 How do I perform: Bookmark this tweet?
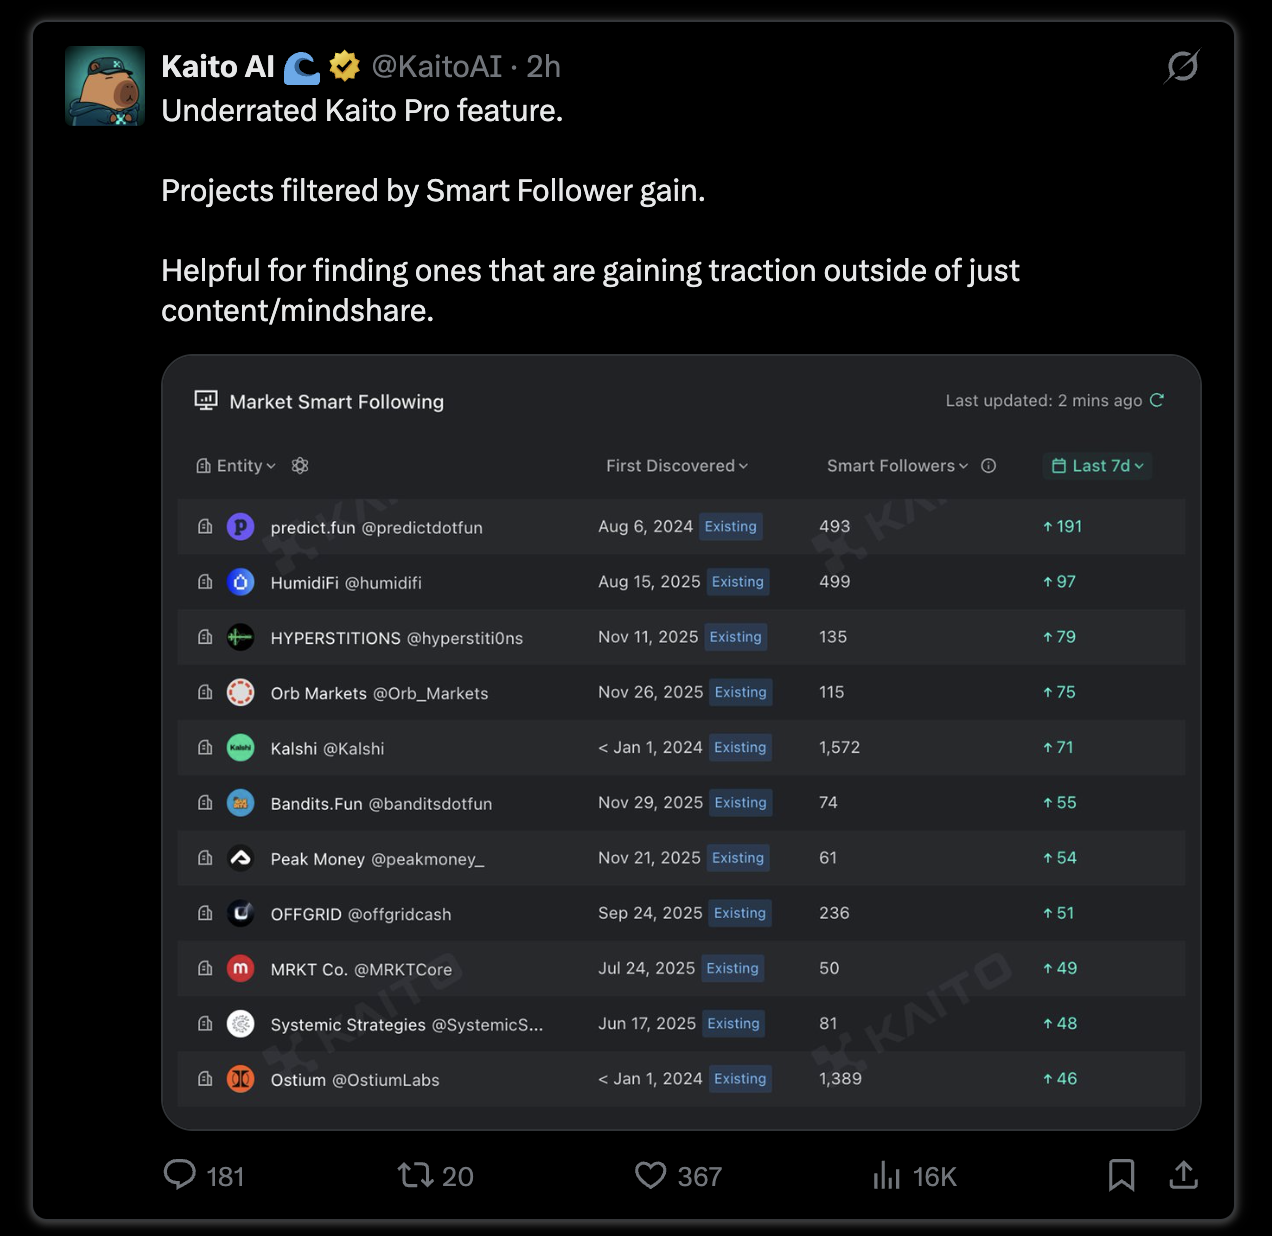pyautogui.click(x=1122, y=1175)
